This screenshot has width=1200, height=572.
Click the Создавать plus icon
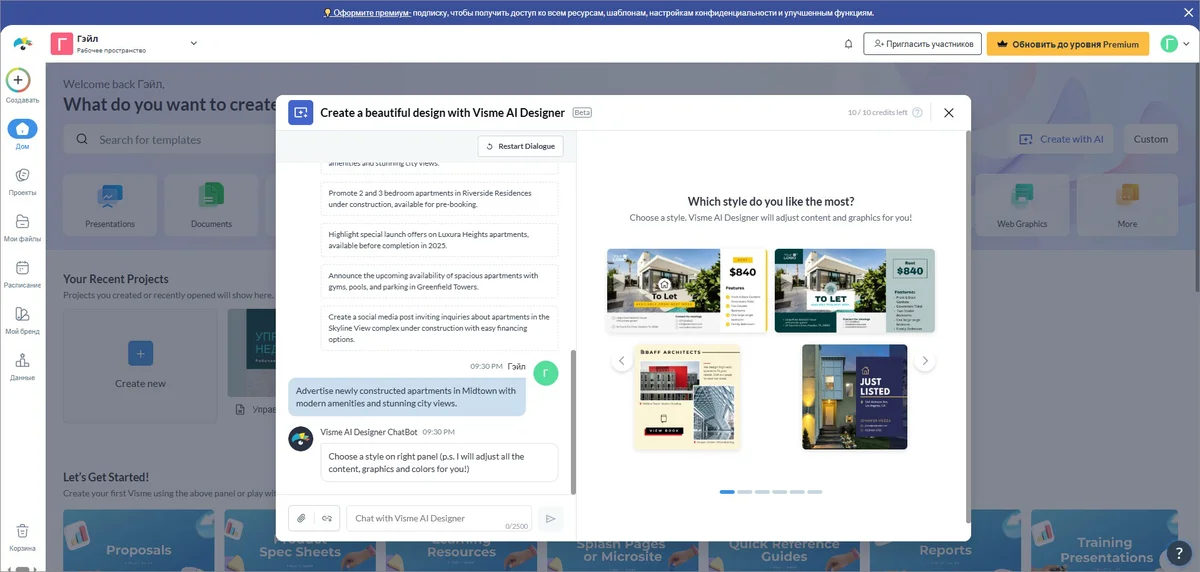pyautogui.click(x=18, y=80)
